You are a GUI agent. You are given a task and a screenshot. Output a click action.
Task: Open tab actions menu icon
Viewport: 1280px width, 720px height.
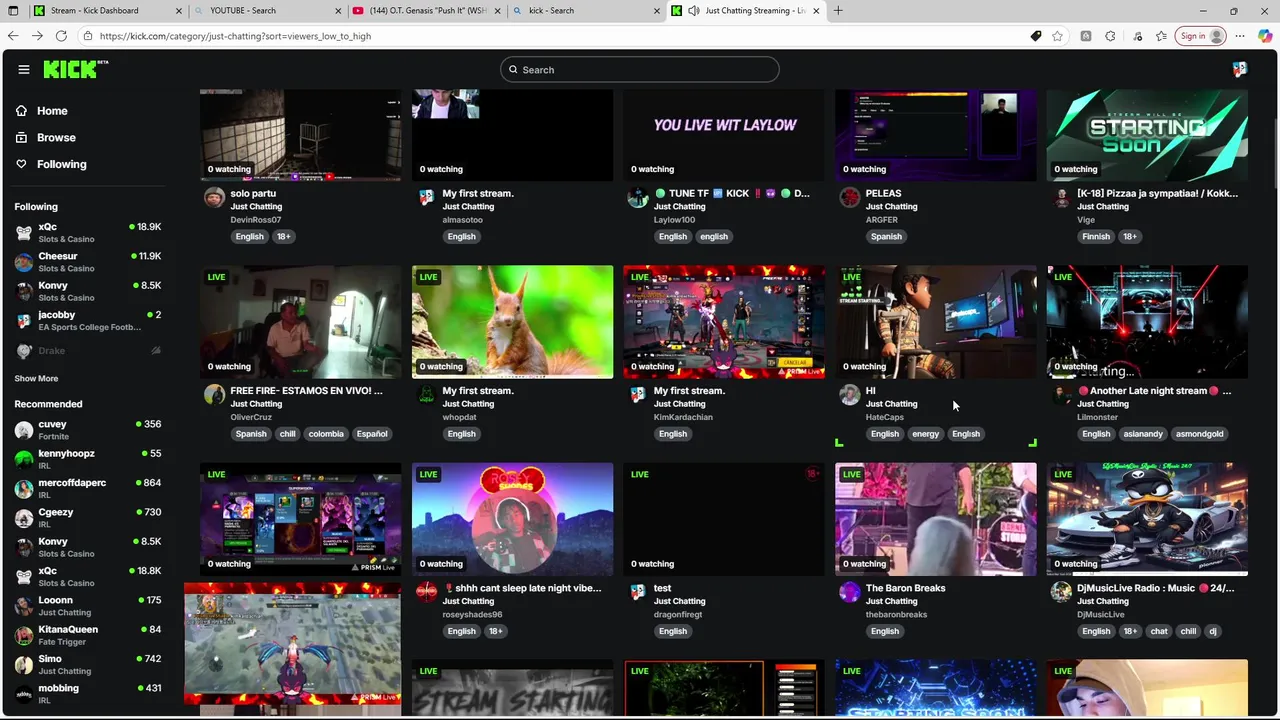point(13,11)
